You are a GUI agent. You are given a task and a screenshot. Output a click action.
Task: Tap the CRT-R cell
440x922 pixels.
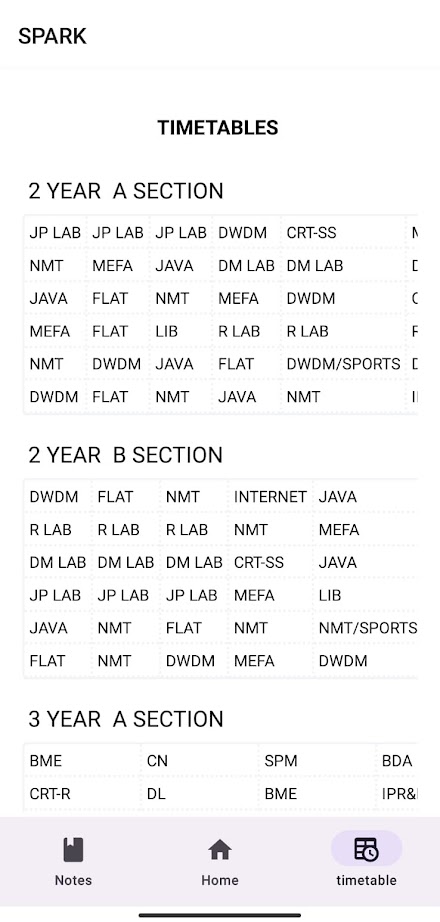click(x=50, y=794)
